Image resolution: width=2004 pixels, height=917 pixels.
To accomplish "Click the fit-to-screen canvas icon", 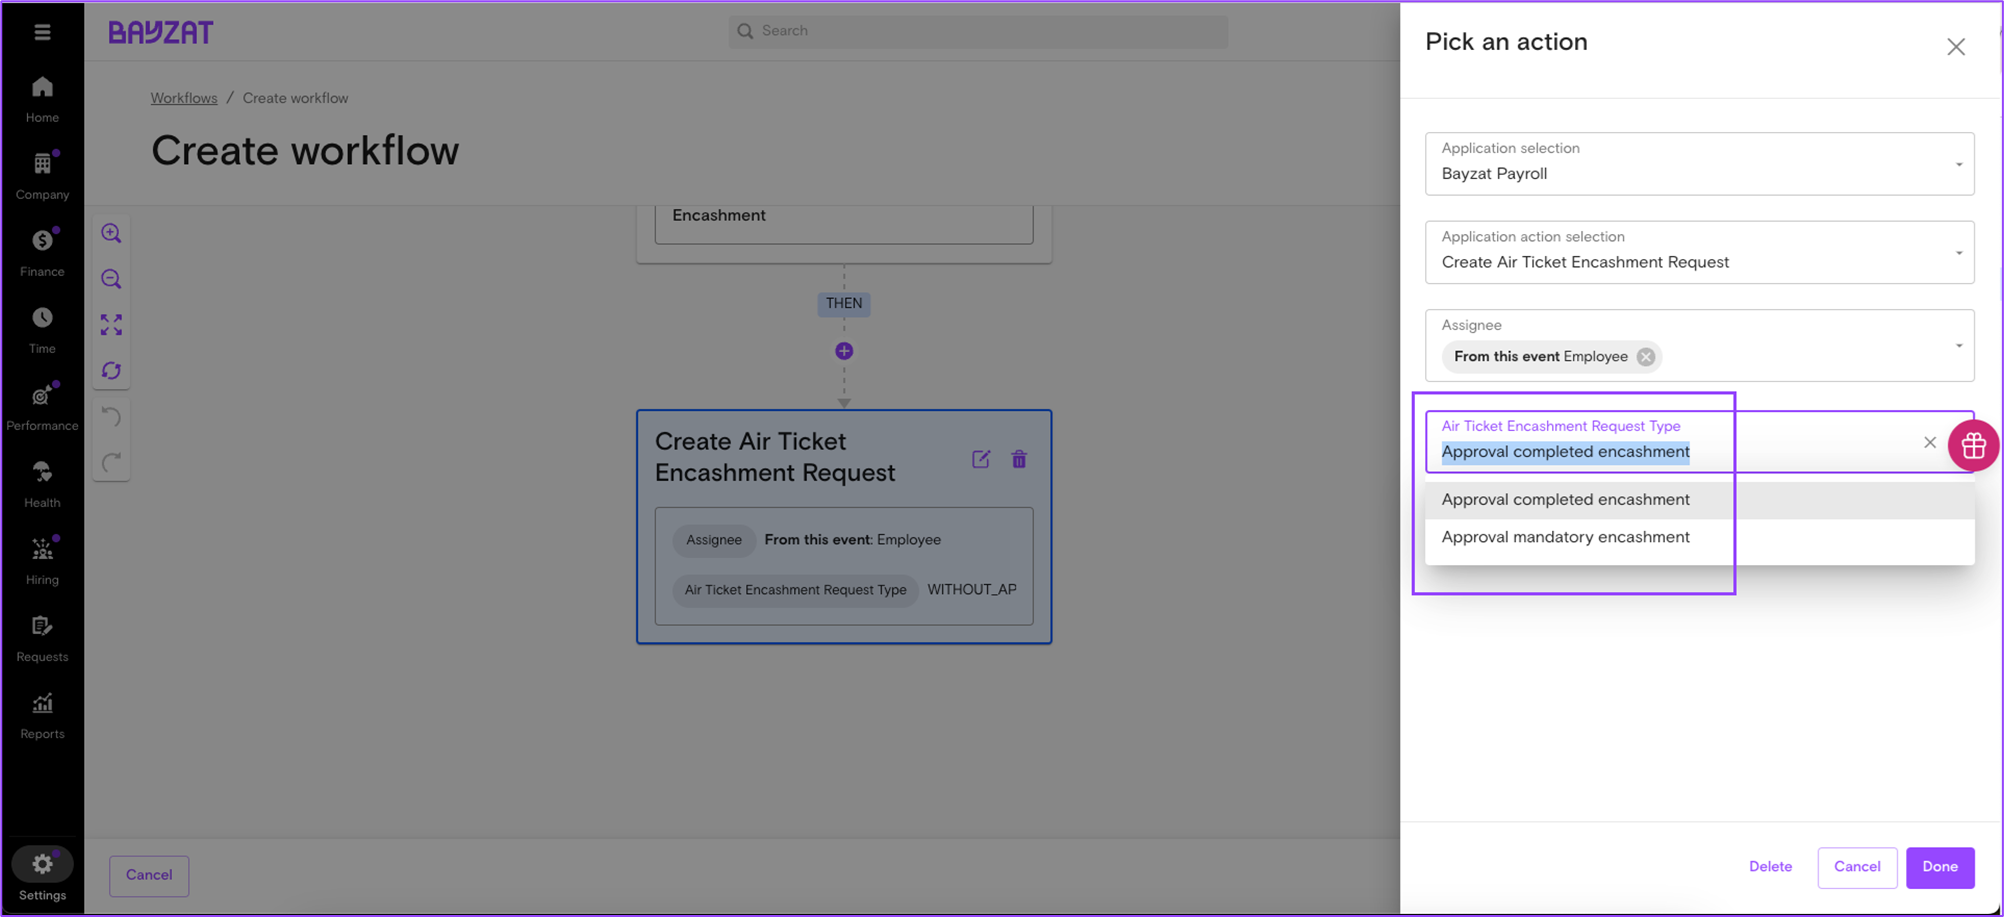I will [x=111, y=325].
